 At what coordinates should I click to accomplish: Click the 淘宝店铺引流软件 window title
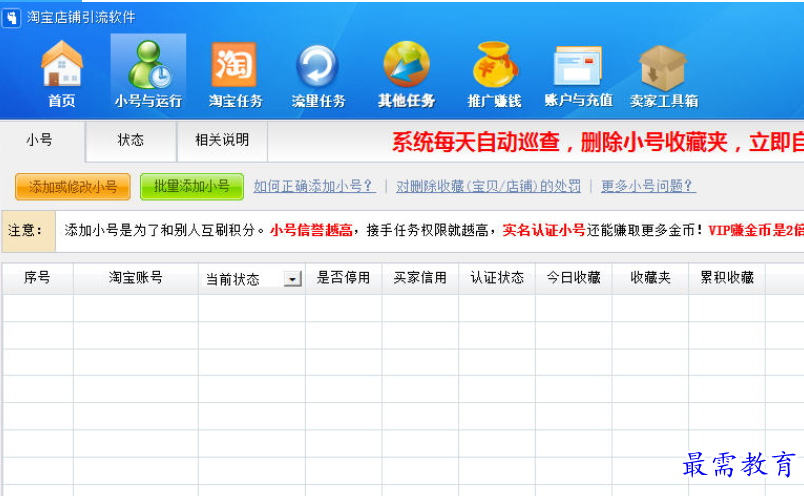(81, 17)
